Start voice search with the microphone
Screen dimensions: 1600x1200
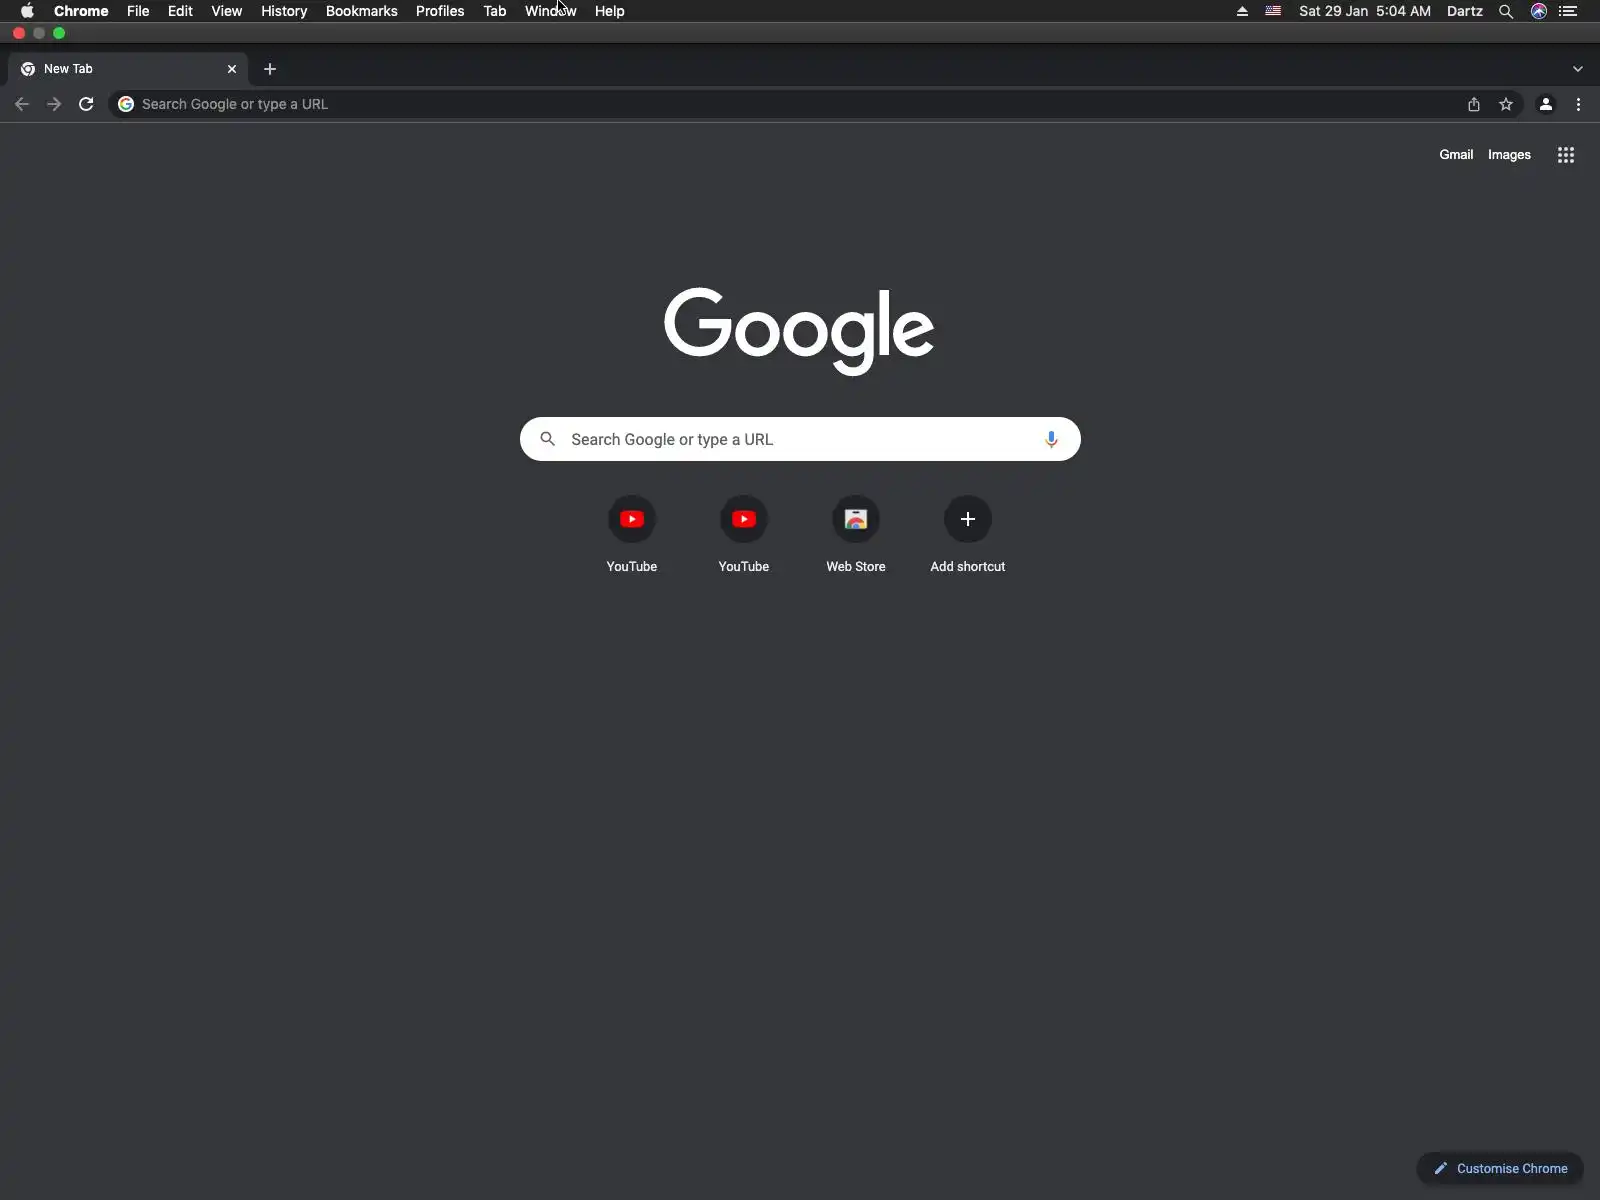(x=1051, y=439)
